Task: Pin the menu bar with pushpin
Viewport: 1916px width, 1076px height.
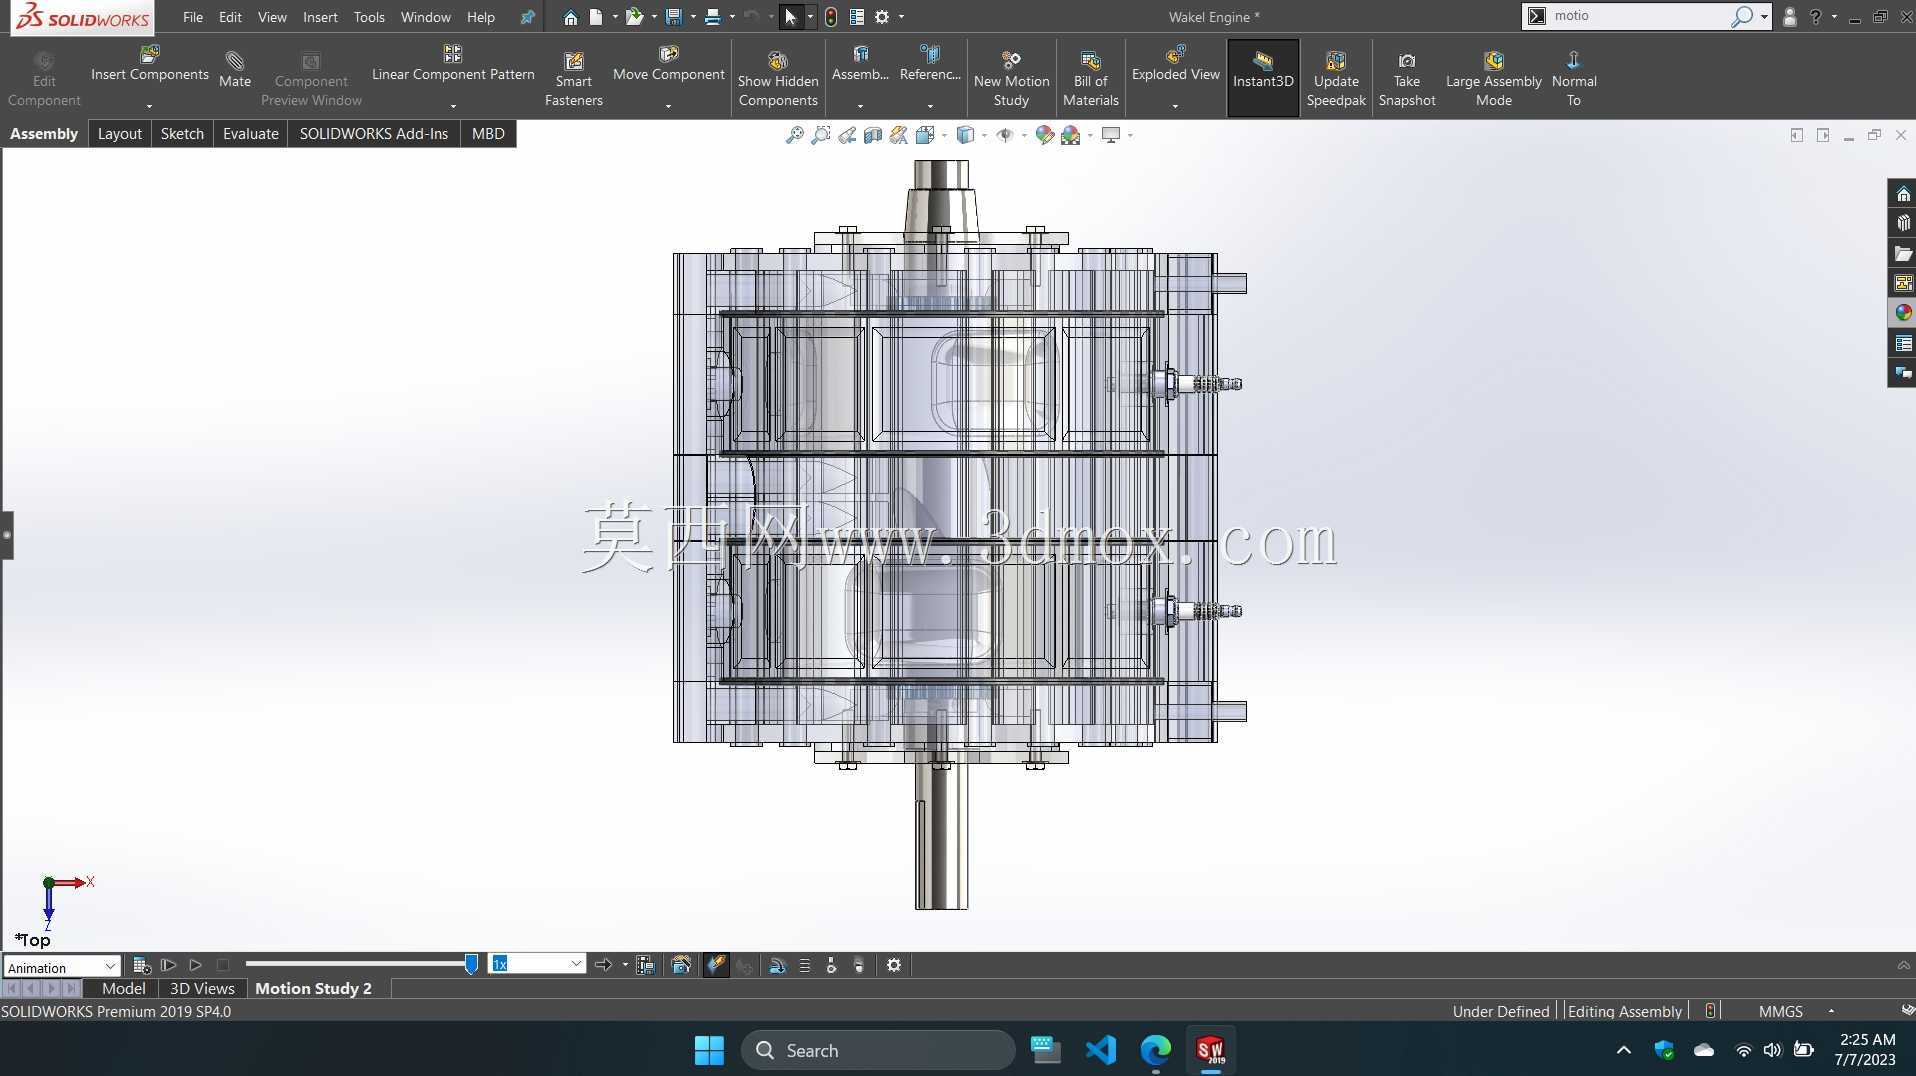Action: [x=528, y=17]
